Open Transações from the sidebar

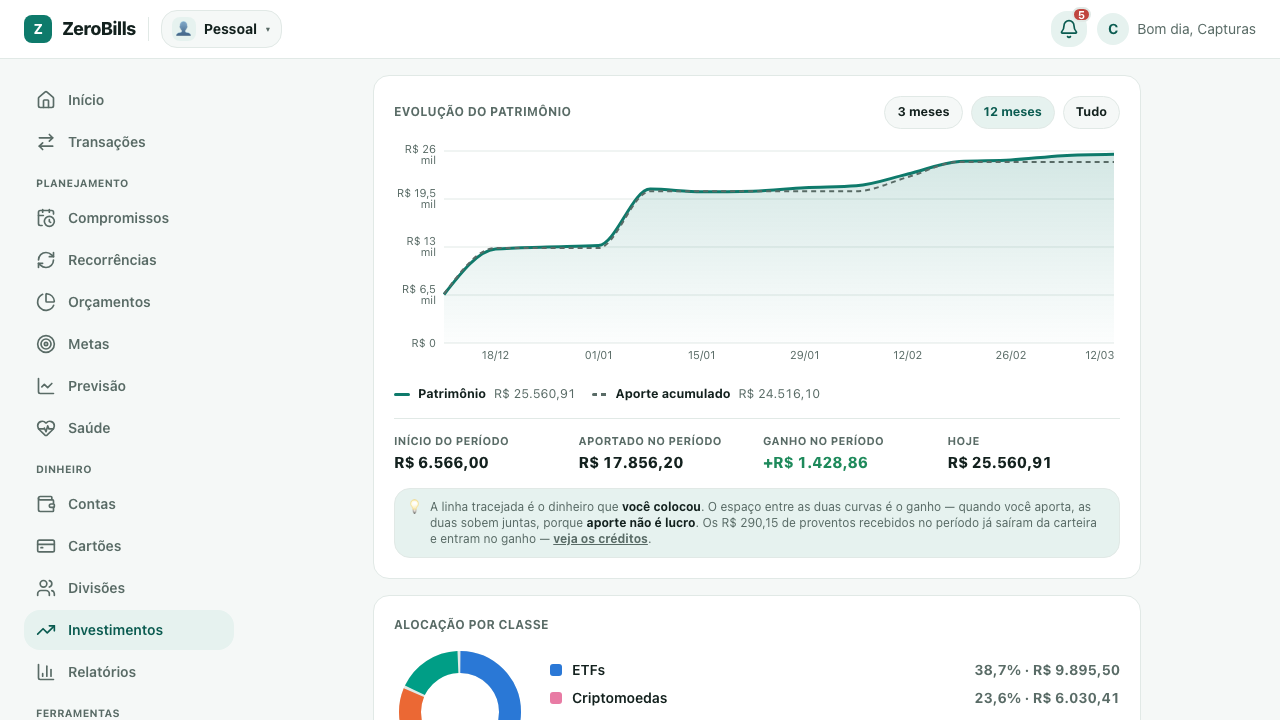[129, 142]
